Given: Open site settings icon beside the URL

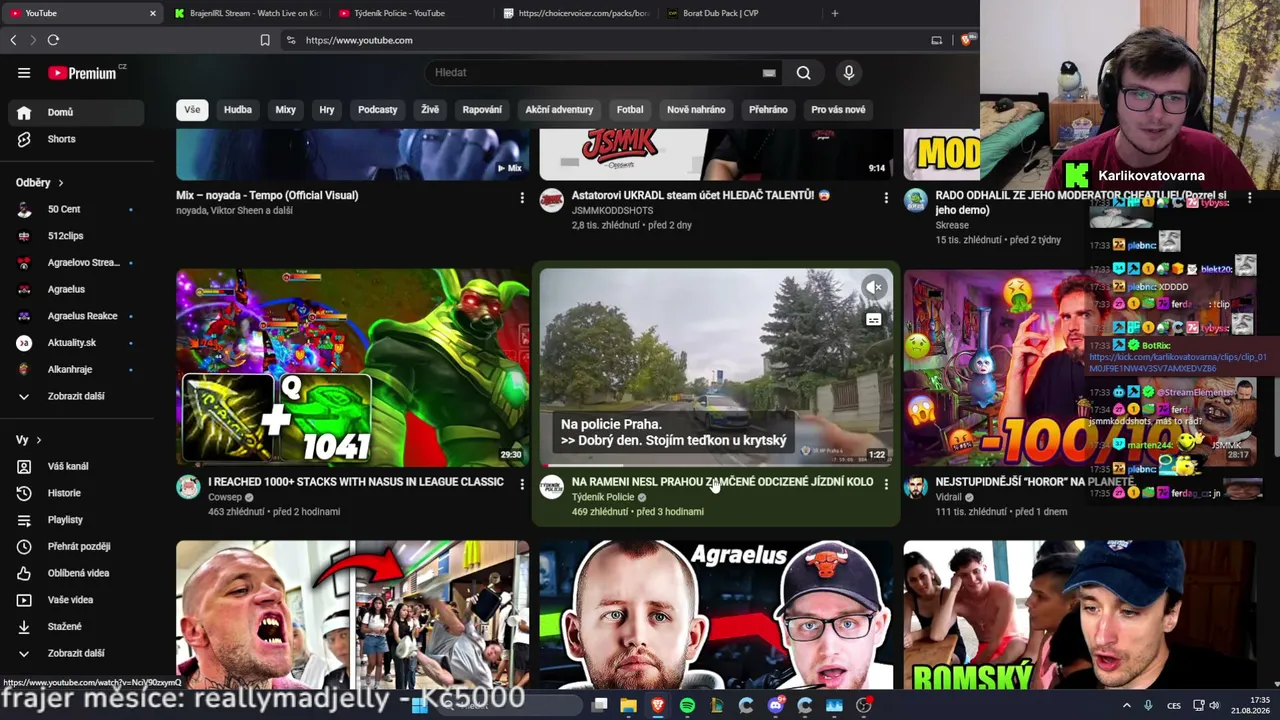Looking at the screenshot, I should pos(291,40).
